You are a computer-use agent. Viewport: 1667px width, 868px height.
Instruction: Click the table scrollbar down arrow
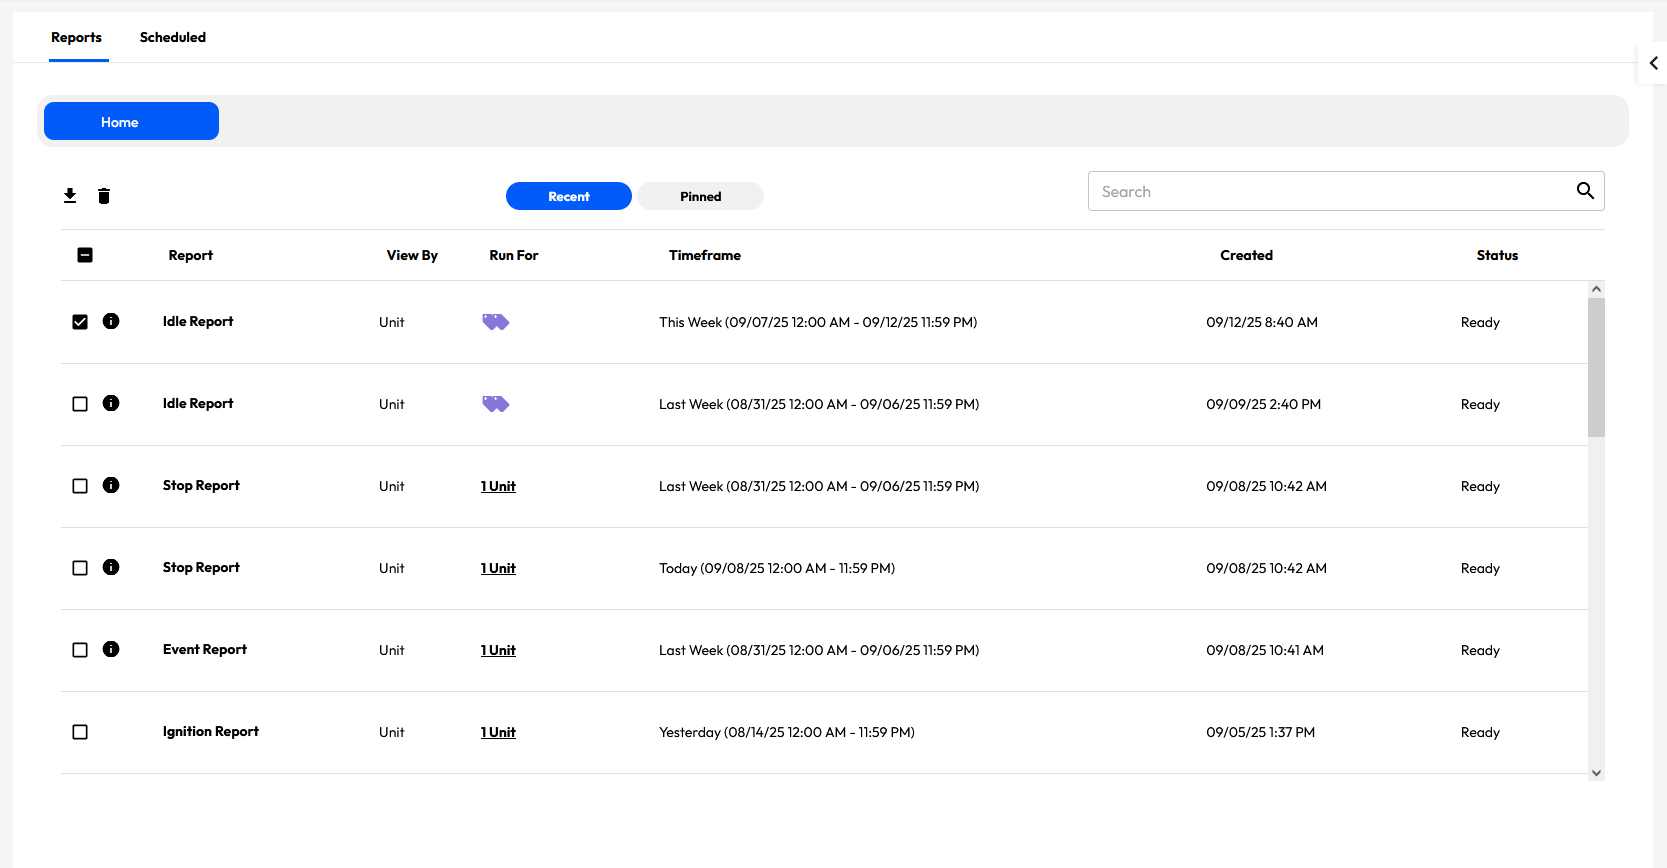[1596, 772]
